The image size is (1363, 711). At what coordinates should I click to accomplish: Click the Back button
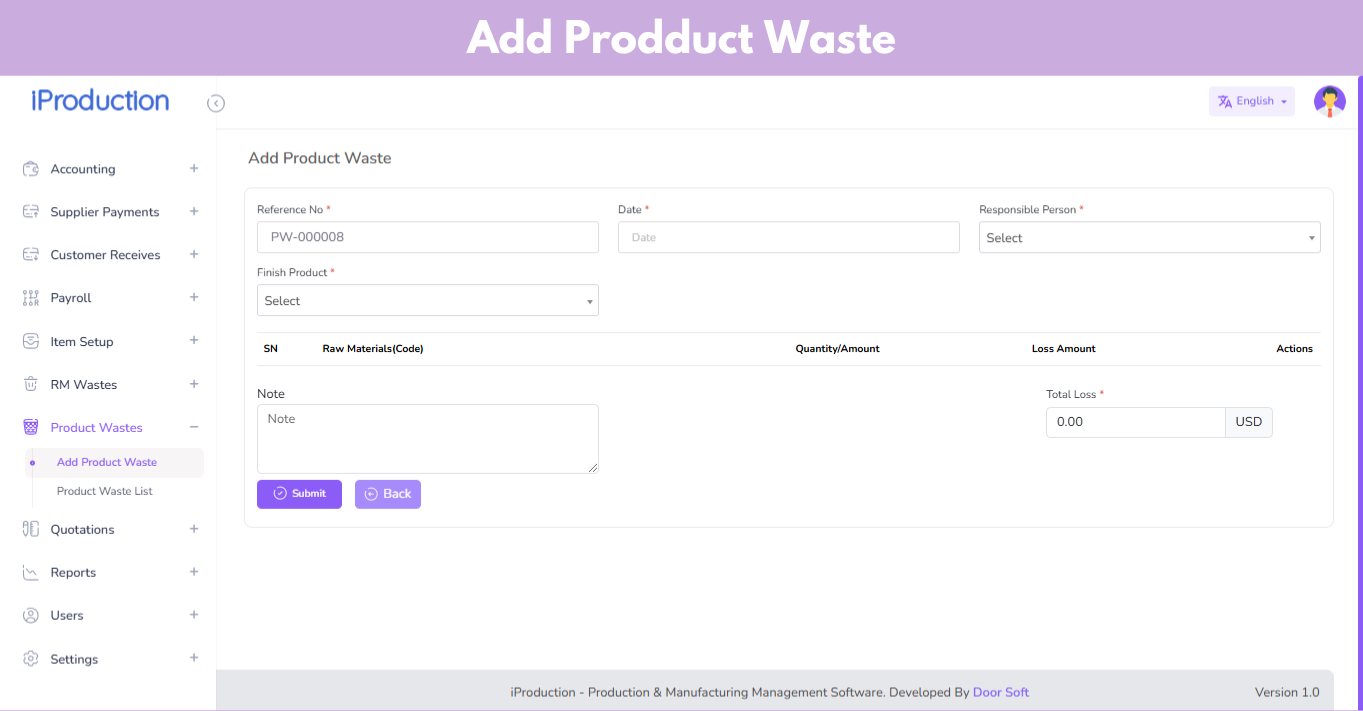click(x=387, y=494)
